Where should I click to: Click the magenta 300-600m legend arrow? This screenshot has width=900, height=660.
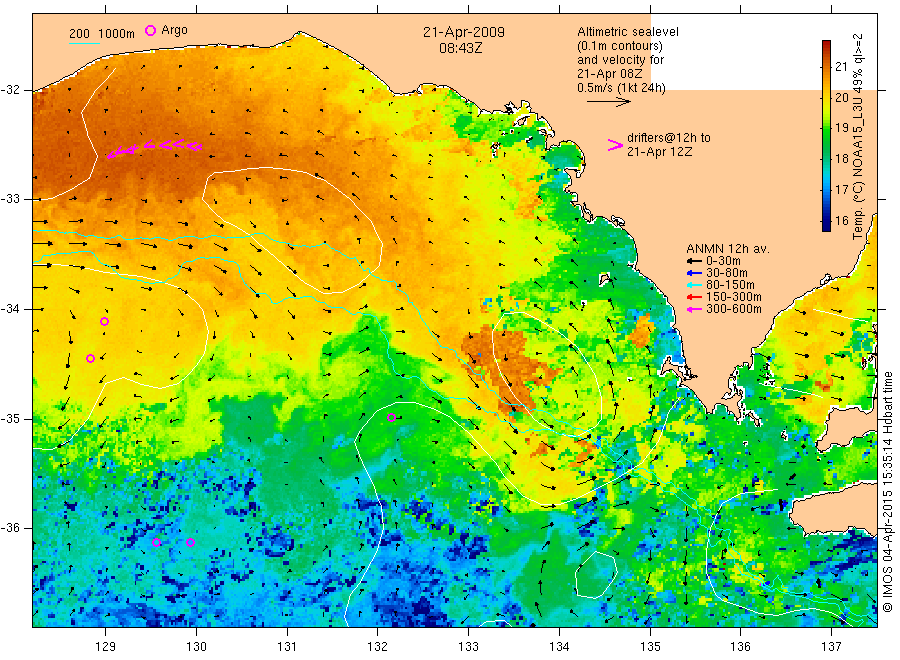click(x=694, y=309)
